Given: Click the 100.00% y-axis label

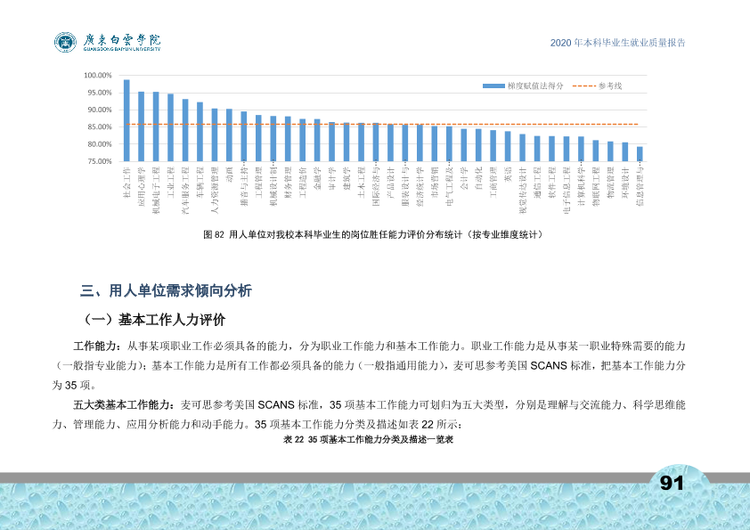Looking at the screenshot, I should coord(98,76).
